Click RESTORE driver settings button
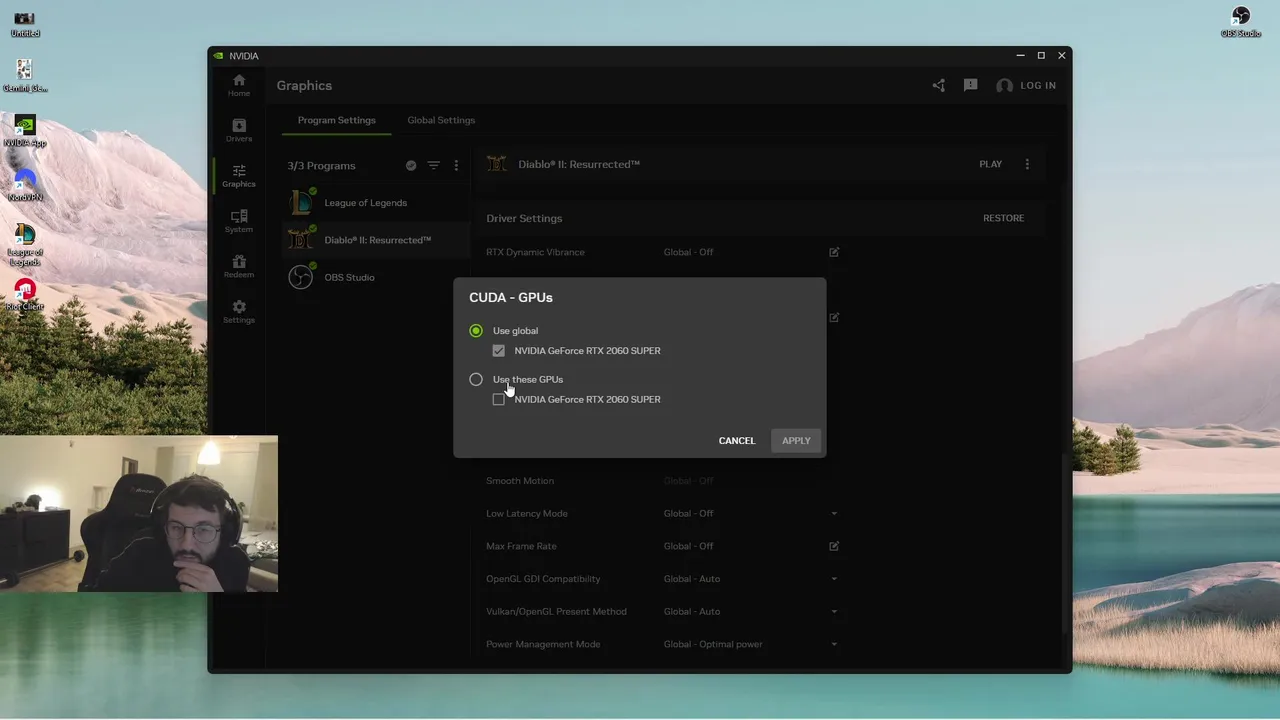 1003,218
